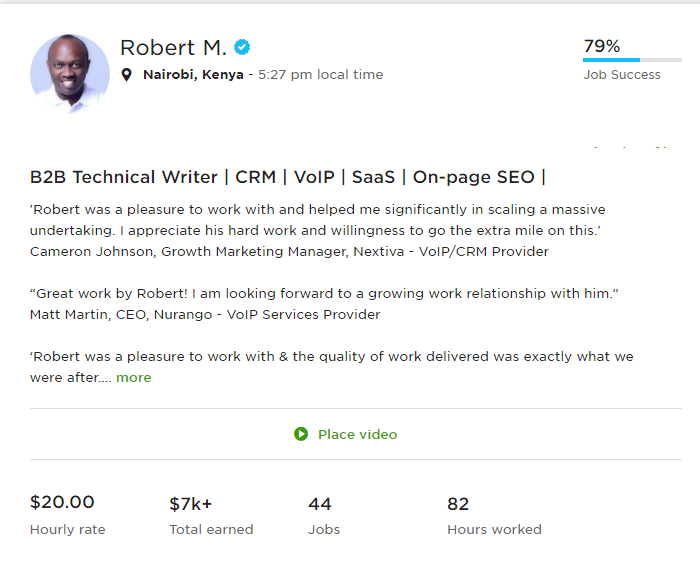This screenshot has width=700, height=569.
Task: Click the '5:27 pm local time' text
Action: [x=321, y=75]
